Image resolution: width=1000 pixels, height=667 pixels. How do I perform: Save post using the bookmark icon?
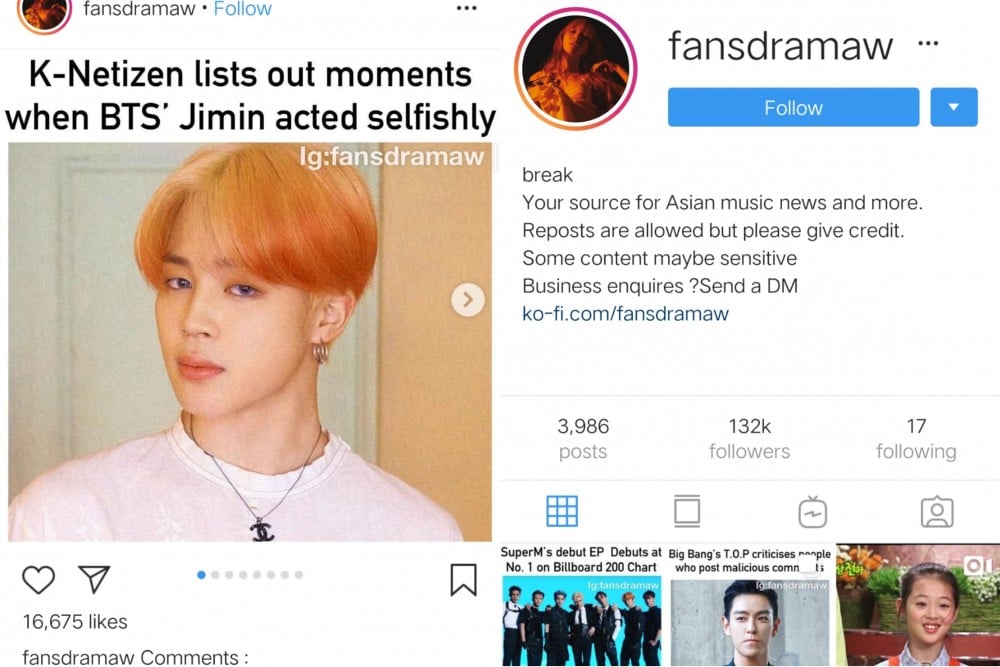pos(464,580)
